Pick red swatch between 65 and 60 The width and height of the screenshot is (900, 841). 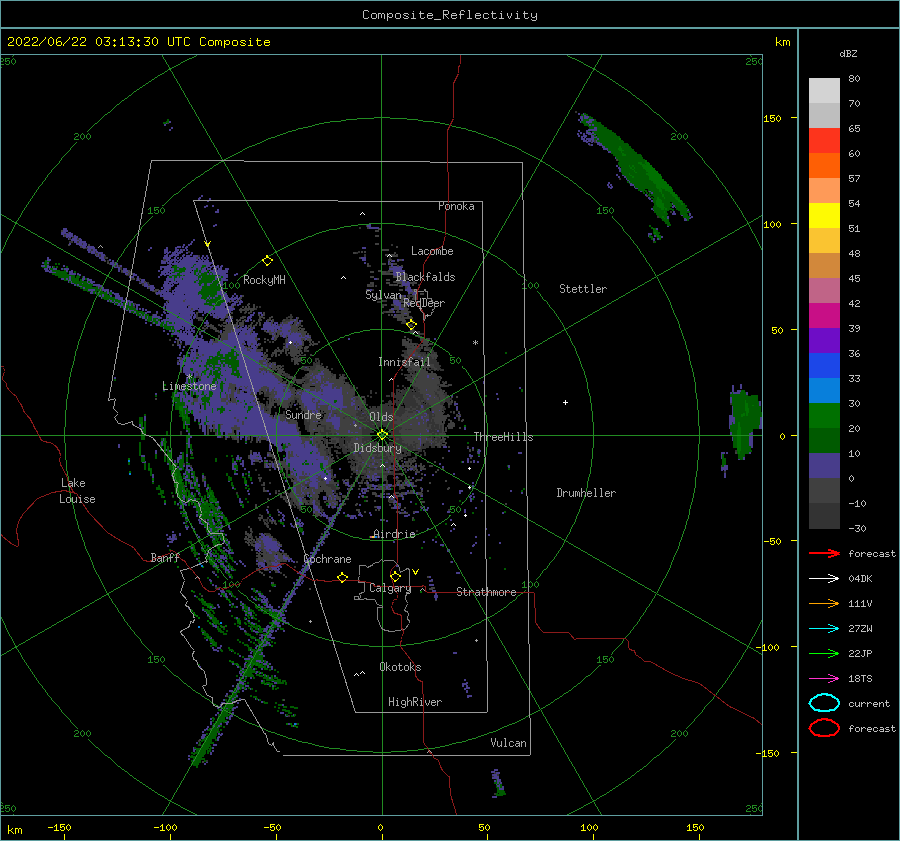[824, 141]
